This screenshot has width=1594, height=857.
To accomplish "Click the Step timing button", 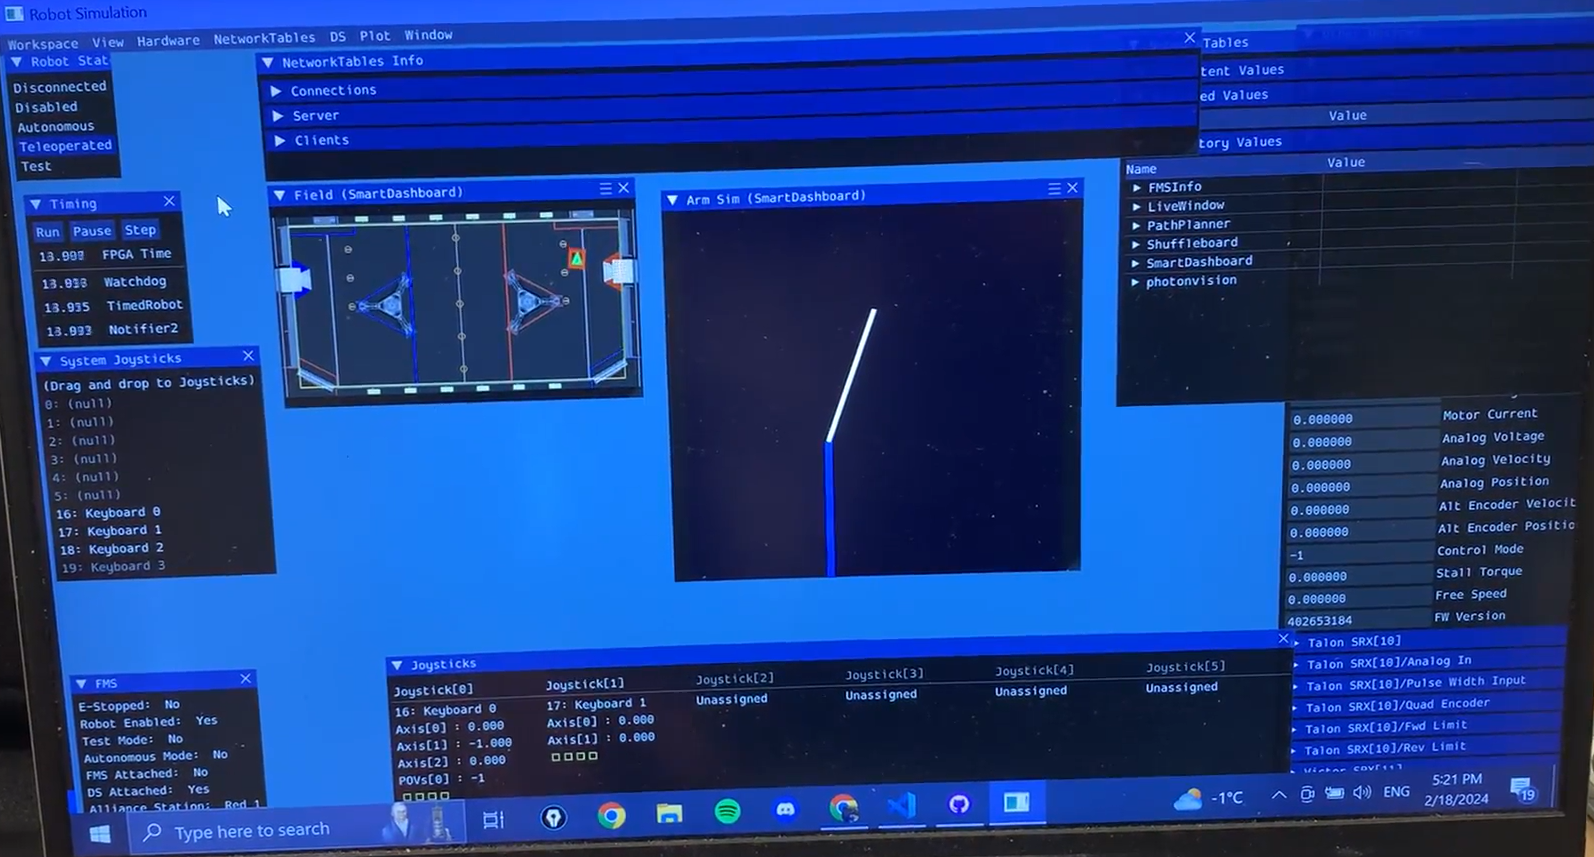I will point(140,229).
